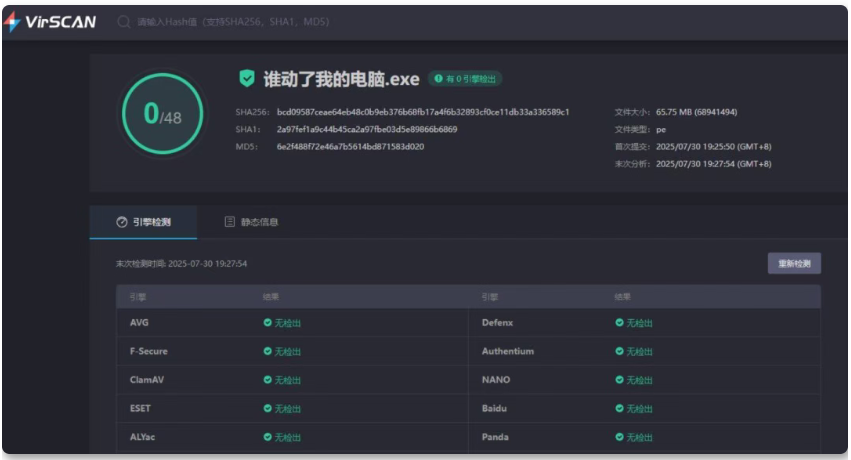Click the green check icon in the Panda row
This screenshot has width=851, height=460.
[x=619, y=437]
